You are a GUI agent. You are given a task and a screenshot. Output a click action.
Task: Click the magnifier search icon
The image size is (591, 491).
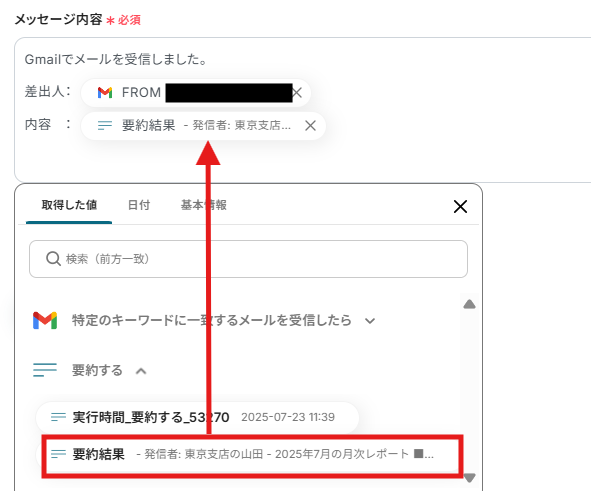coord(53,259)
